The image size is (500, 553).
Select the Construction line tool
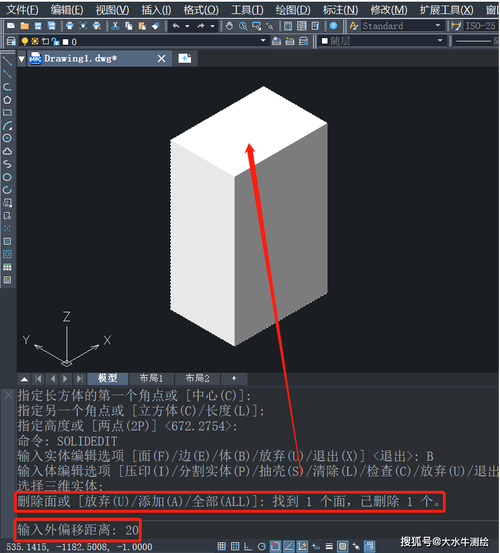click(7, 74)
